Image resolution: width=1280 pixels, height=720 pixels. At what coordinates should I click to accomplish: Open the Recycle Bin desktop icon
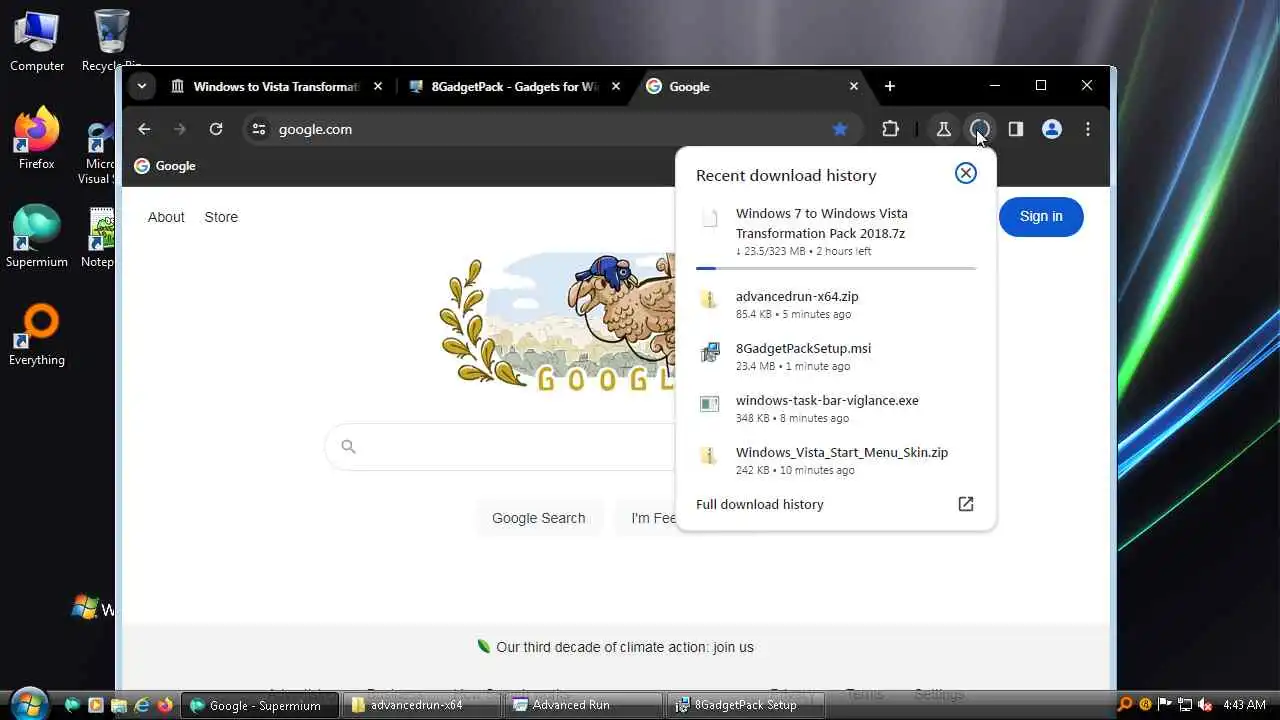click(x=111, y=42)
